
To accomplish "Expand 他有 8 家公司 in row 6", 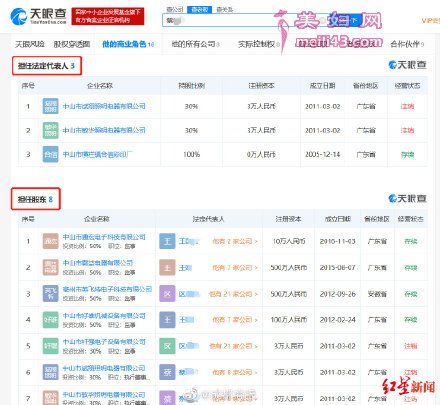I will tap(235, 372).
